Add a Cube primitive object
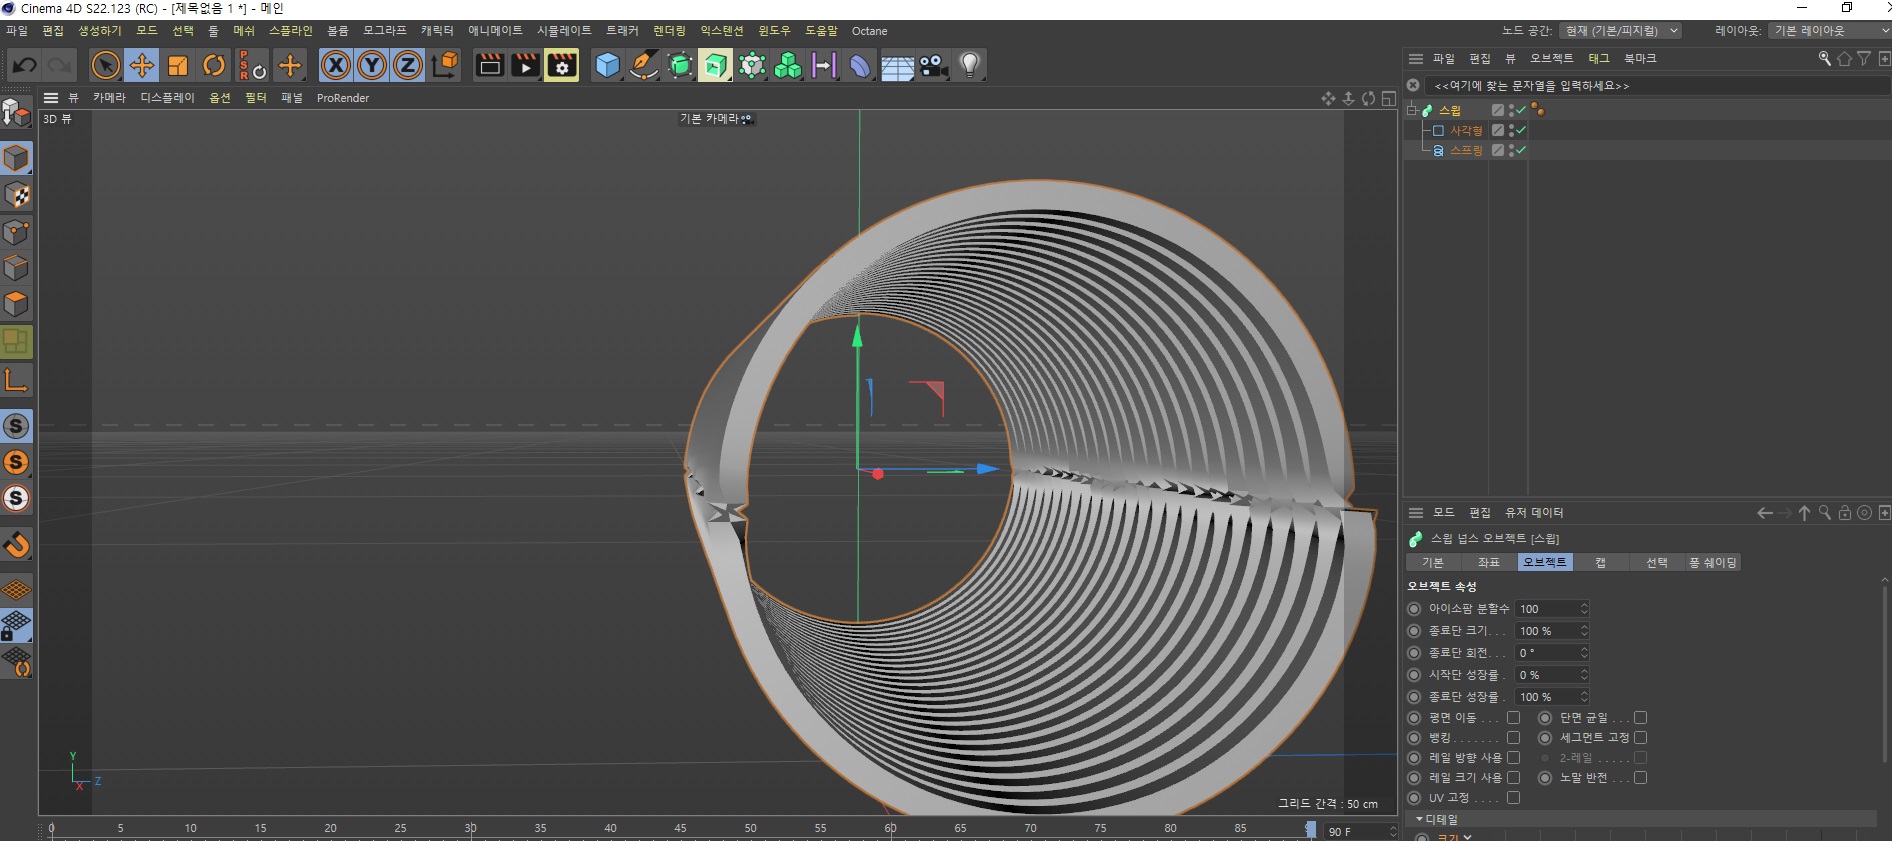 pyautogui.click(x=607, y=66)
